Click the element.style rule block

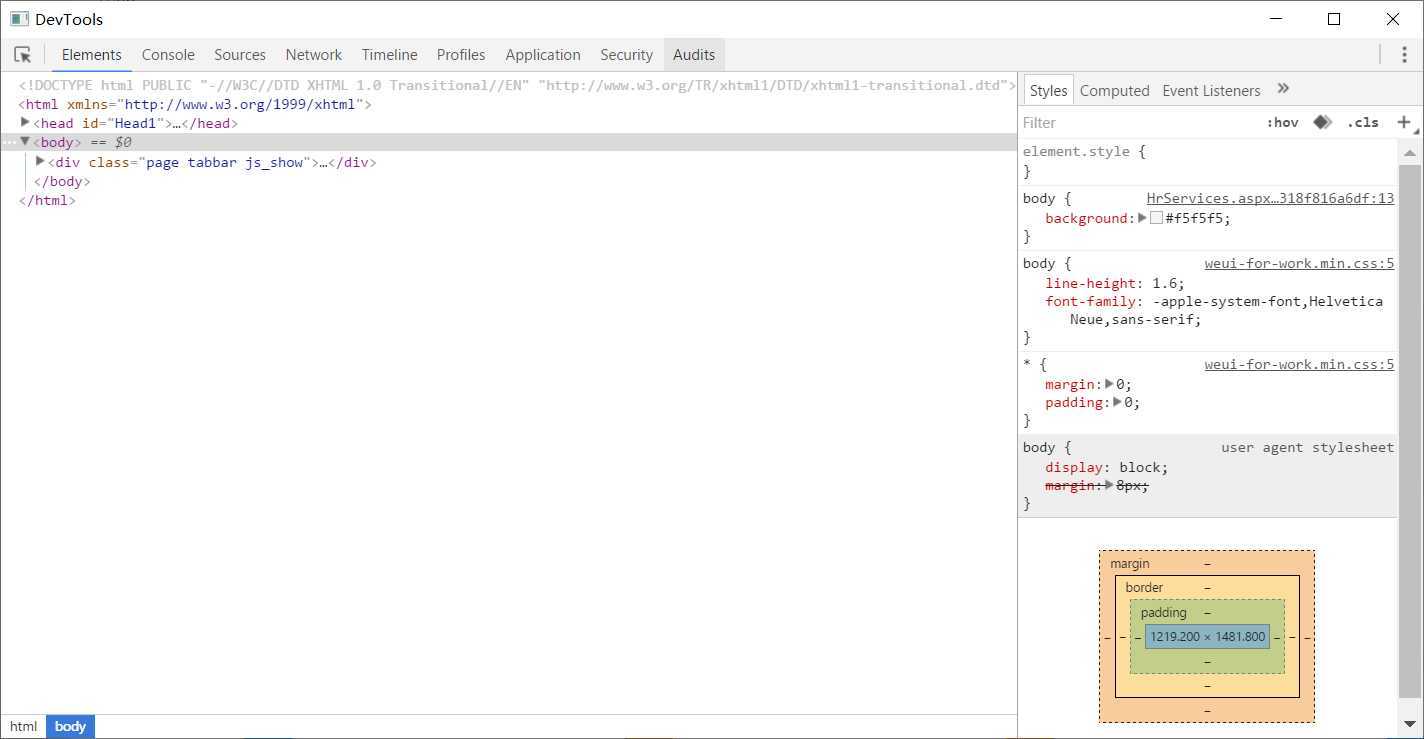(1208, 161)
